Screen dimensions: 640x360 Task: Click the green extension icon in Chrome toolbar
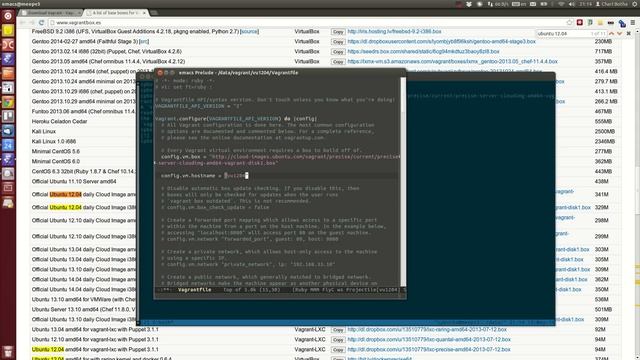590,22
